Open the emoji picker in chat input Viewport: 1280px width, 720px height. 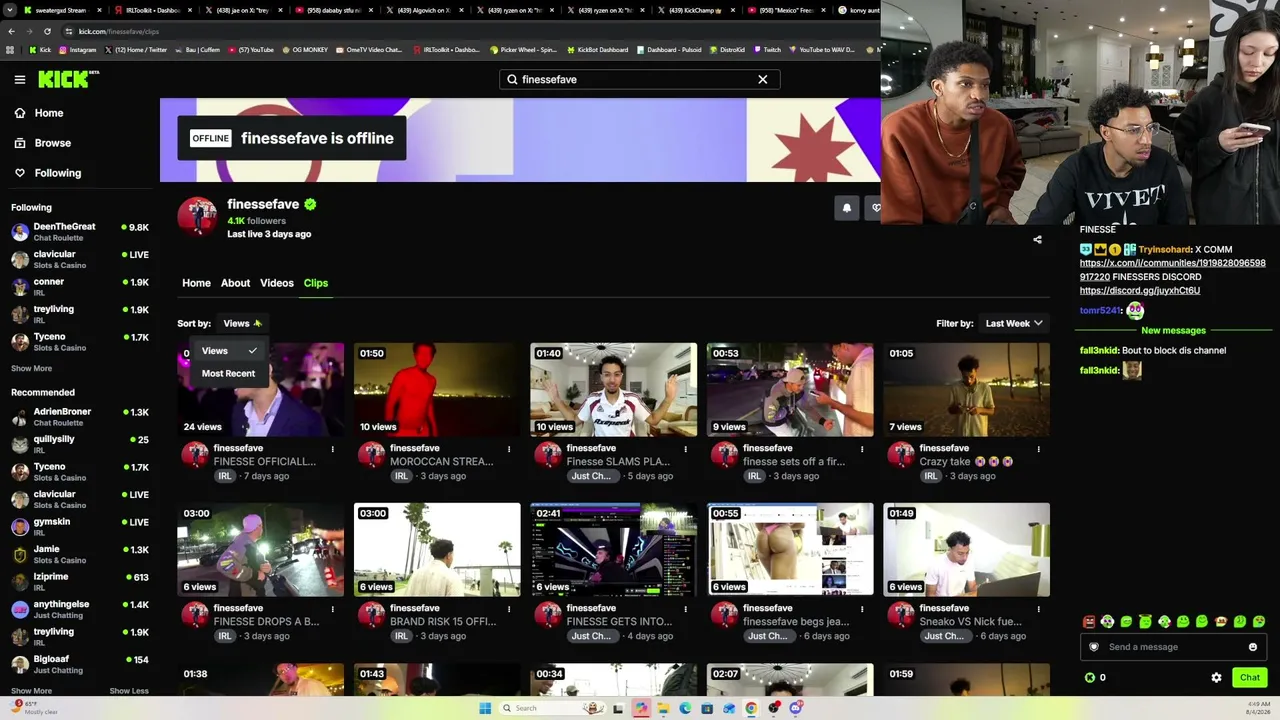point(1253,647)
